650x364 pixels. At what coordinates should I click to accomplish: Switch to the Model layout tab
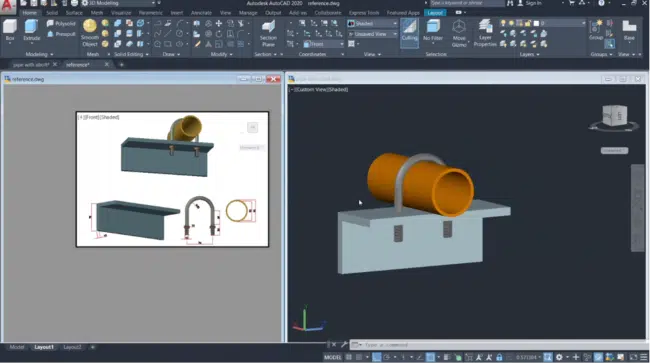click(x=17, y=347)
